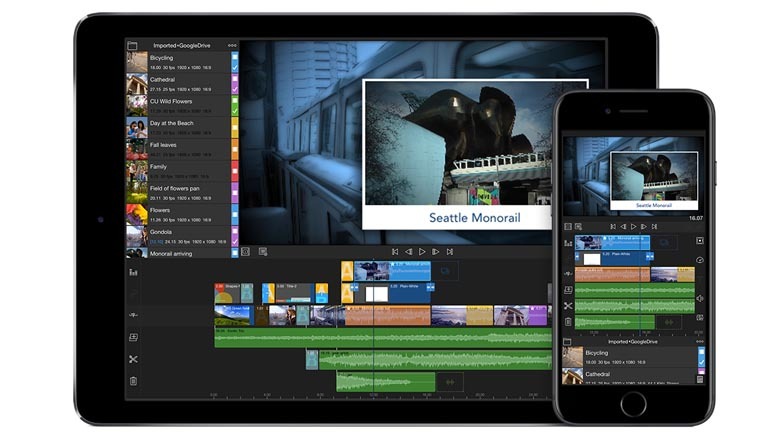The width and height of the screenshot is (777, 437).
Task: Click the add clip icon on iPad sidebar
Action: [x=133, y=337]
